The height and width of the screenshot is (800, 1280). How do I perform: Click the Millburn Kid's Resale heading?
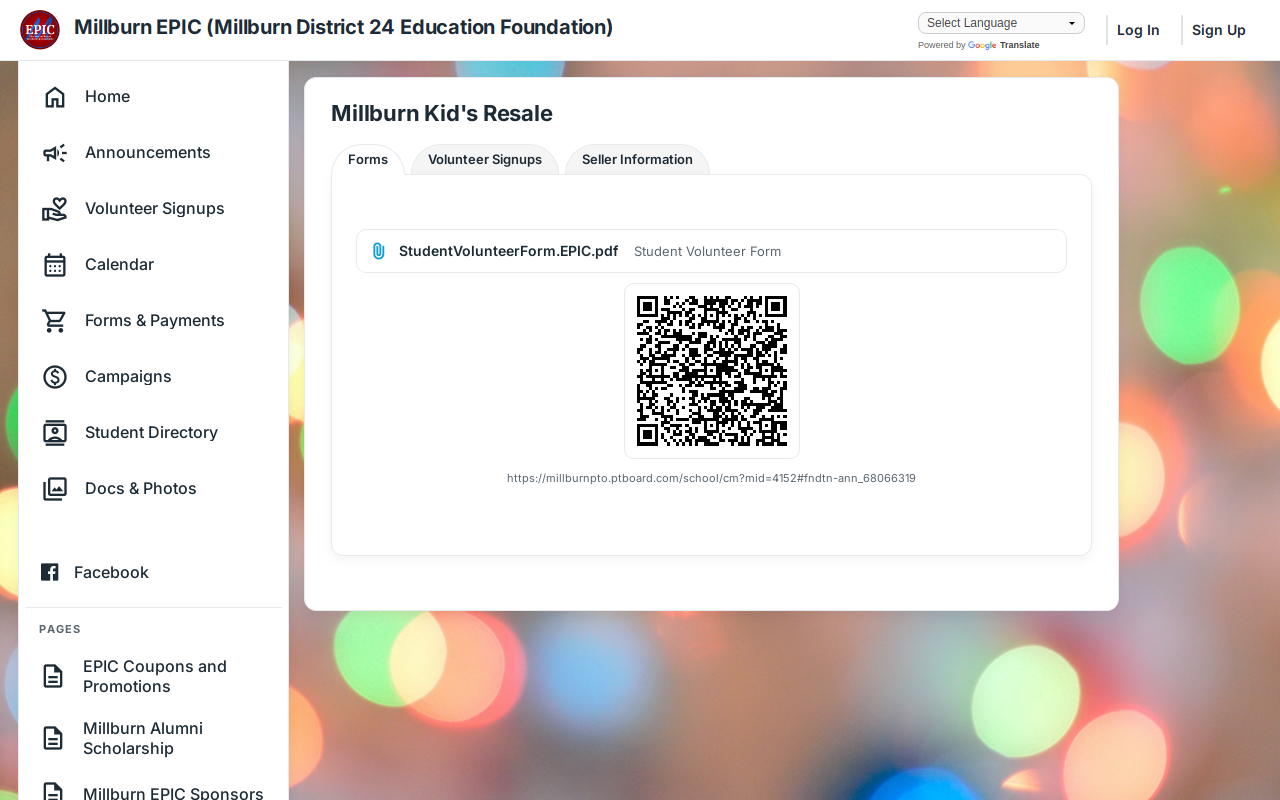(x=442, y=114)
